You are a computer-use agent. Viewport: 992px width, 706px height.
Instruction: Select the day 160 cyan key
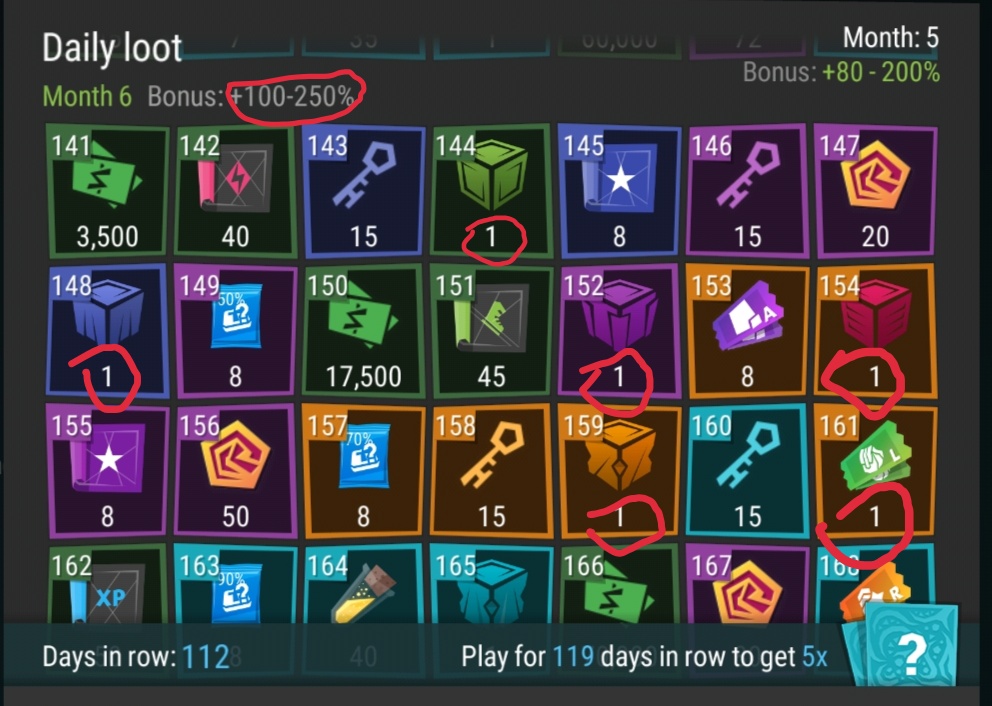point(747,471)
